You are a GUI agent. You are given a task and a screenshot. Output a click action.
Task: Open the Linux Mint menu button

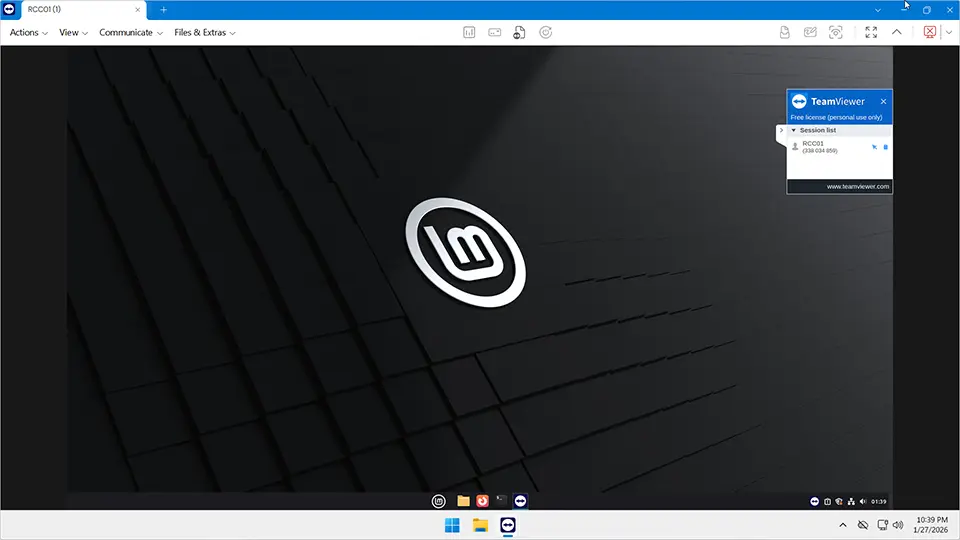(438, 501)
